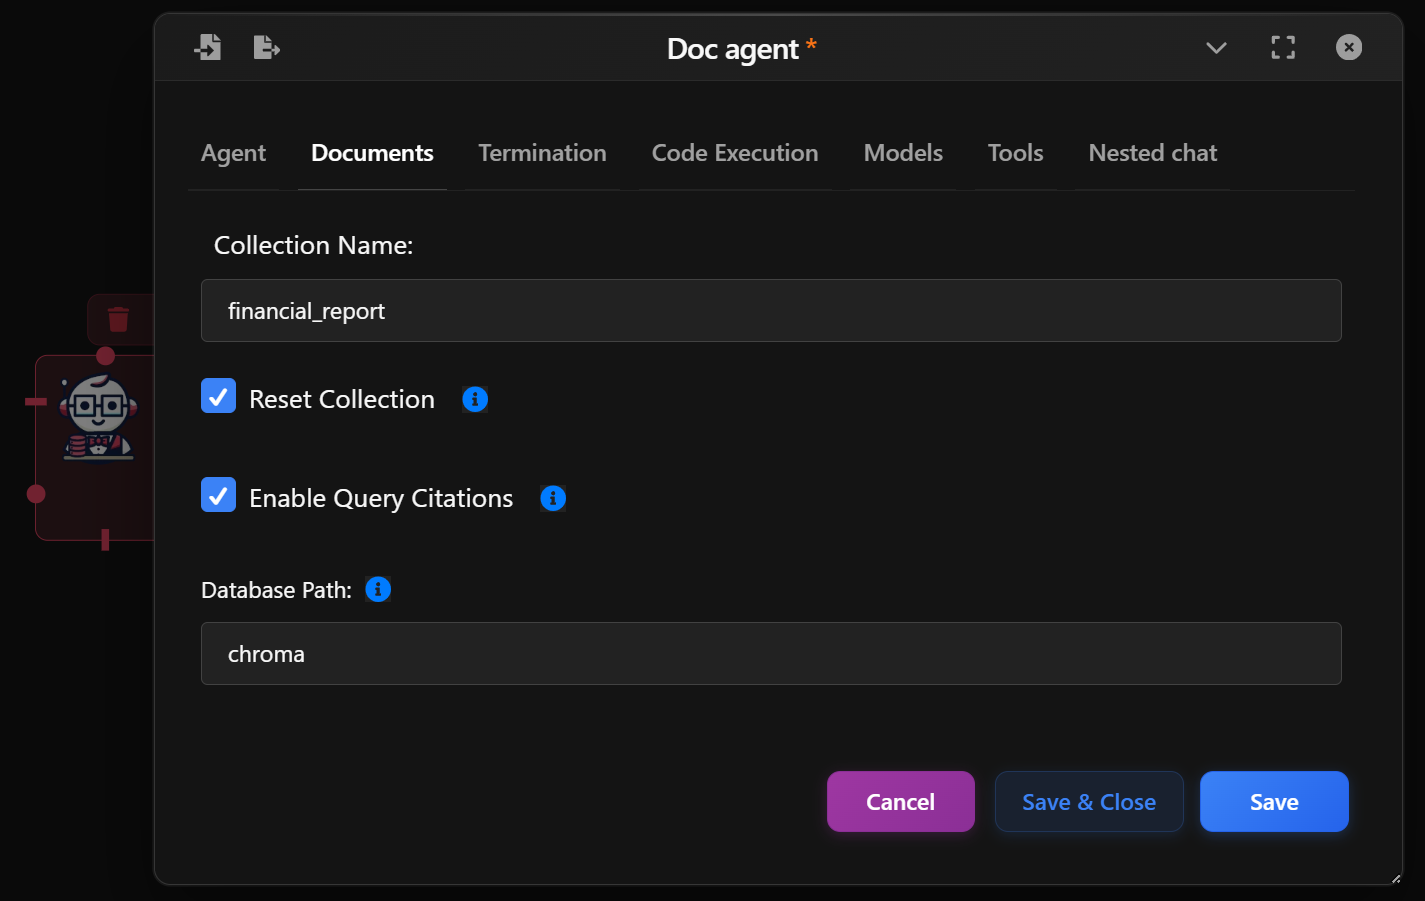Click the trash icon on the agent node
1425x901 pixels.
pos(118,319)
